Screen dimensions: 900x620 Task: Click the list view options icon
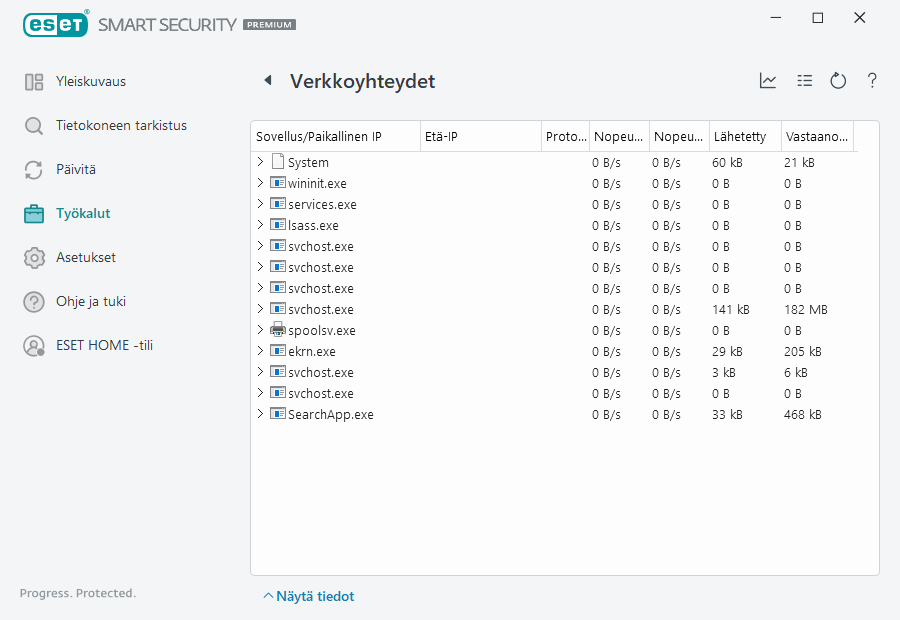pos(804,81)
